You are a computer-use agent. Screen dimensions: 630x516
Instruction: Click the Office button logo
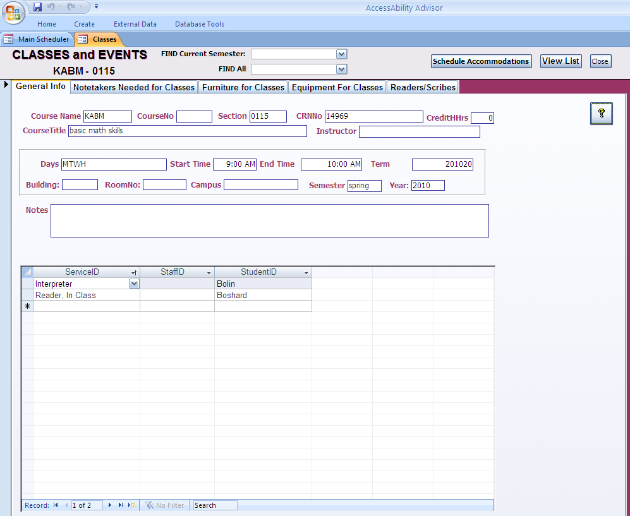[x=13, y=13]
